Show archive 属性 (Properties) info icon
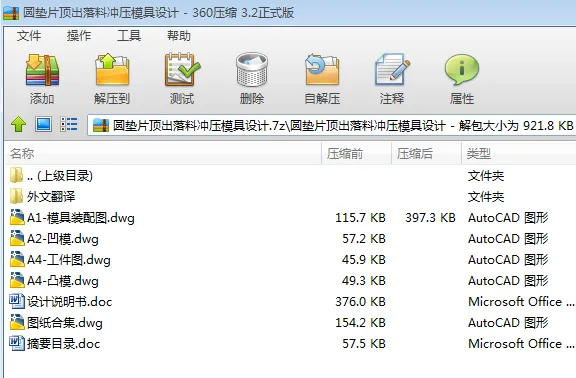 pos(462,70)
